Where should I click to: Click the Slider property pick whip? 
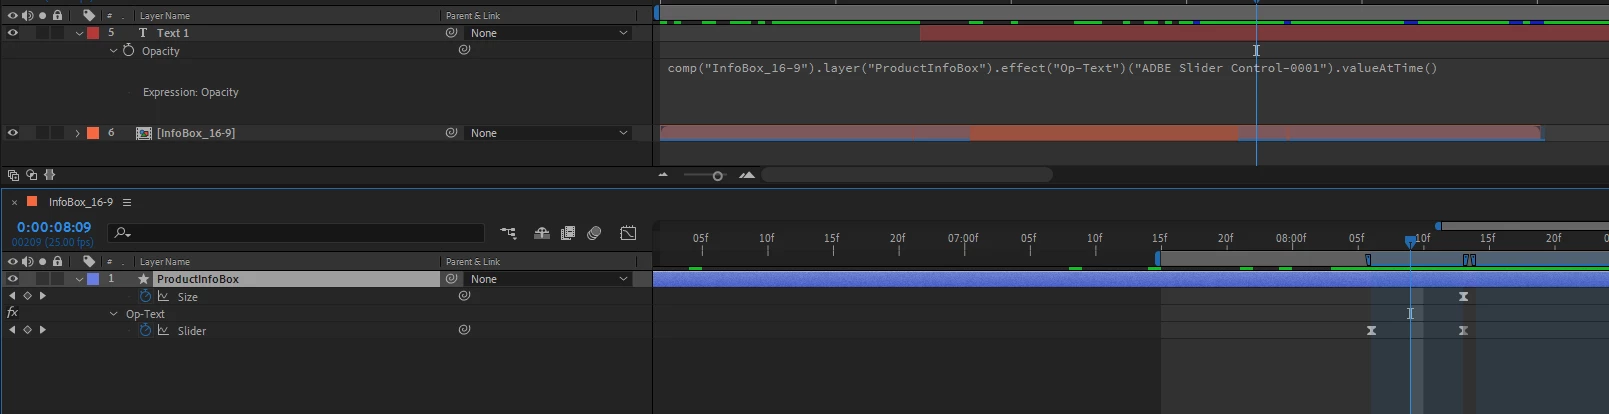click(x=464, y=329)
